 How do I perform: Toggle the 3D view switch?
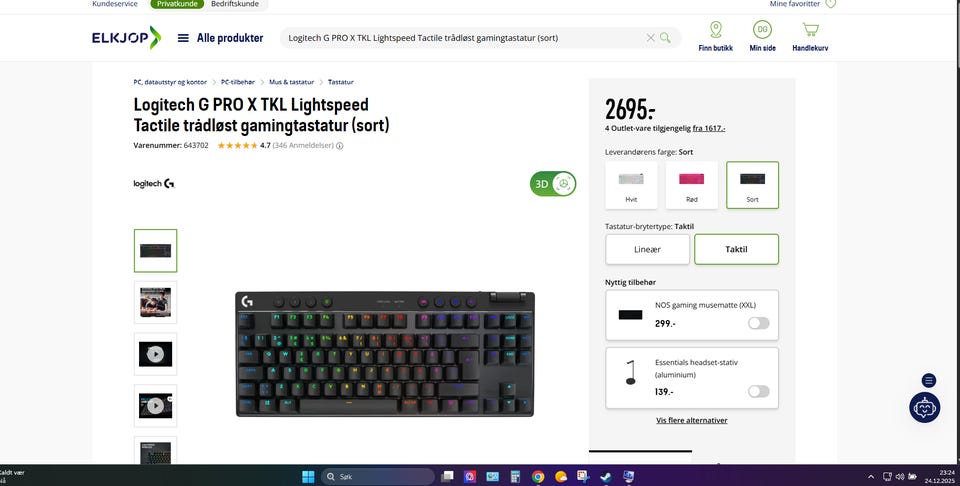(553, 184)
